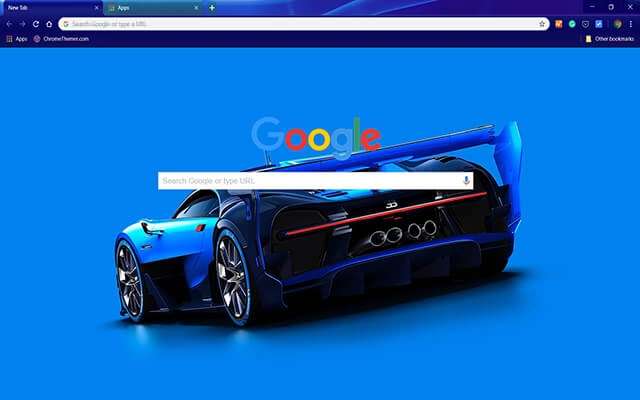This screenshot has width=640, height=400.
Task: Reload the current page
Action: point(36,24)
